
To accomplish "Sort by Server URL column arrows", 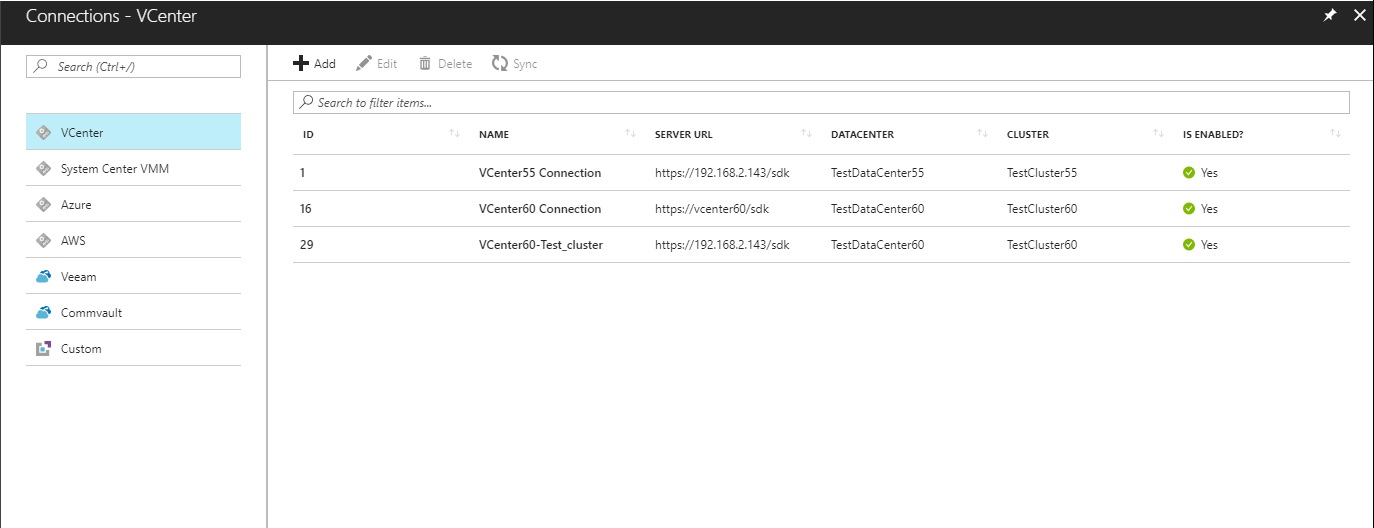I will (806, 134).
